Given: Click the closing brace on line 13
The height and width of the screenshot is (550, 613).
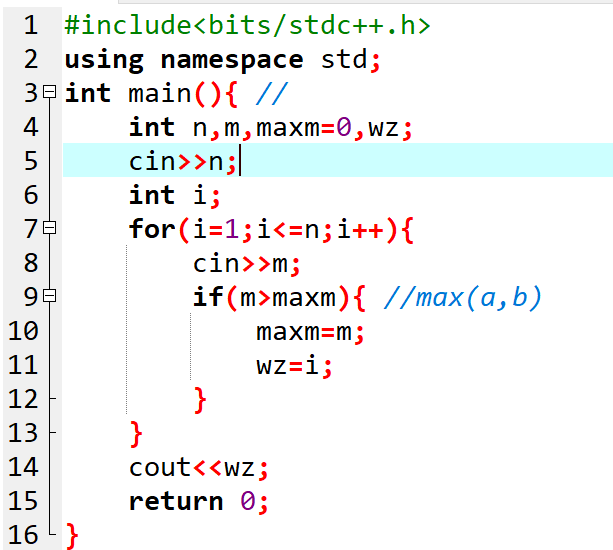Looking at the screenshot, I should [136, 434].
